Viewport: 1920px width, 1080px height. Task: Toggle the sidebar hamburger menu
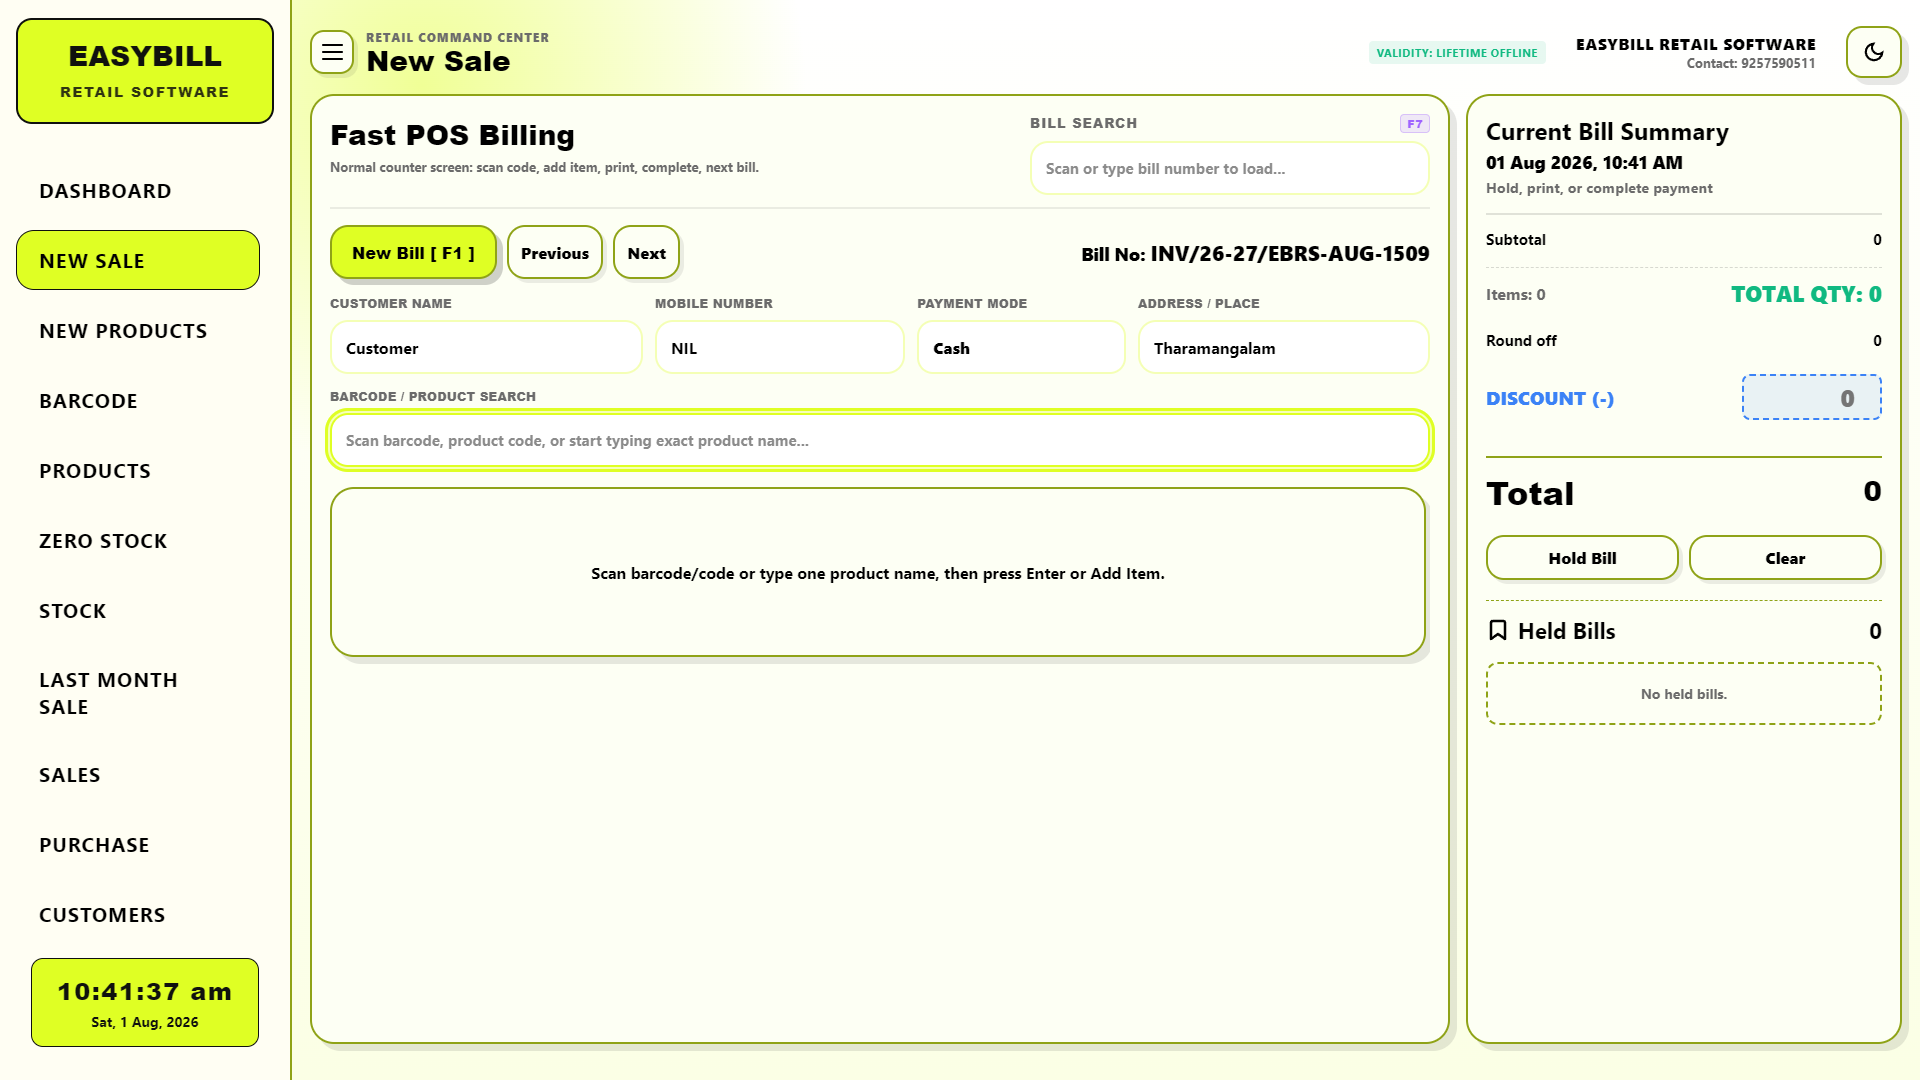(x=332, y=52)
